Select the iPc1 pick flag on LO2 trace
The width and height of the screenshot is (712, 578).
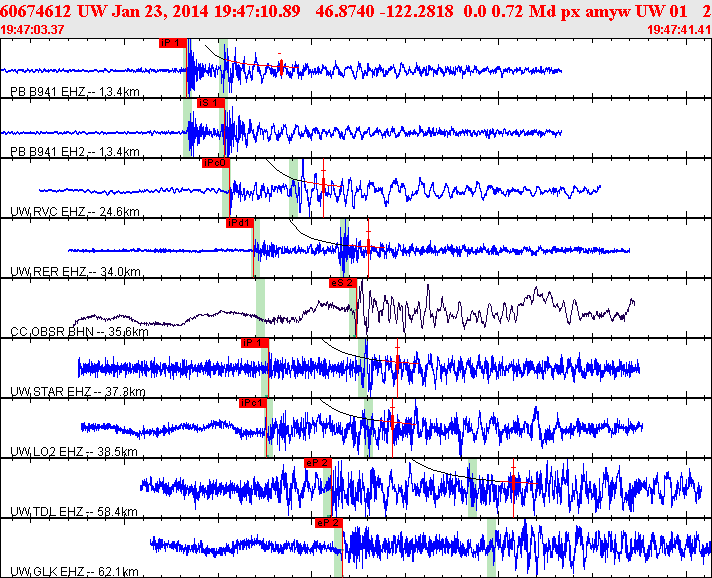tap(252, 403)
